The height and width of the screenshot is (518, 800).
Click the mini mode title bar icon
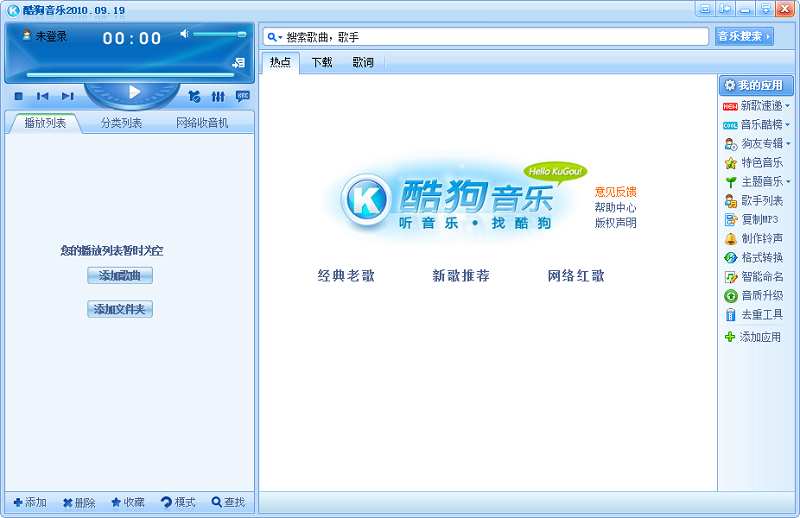pos(705,9)
